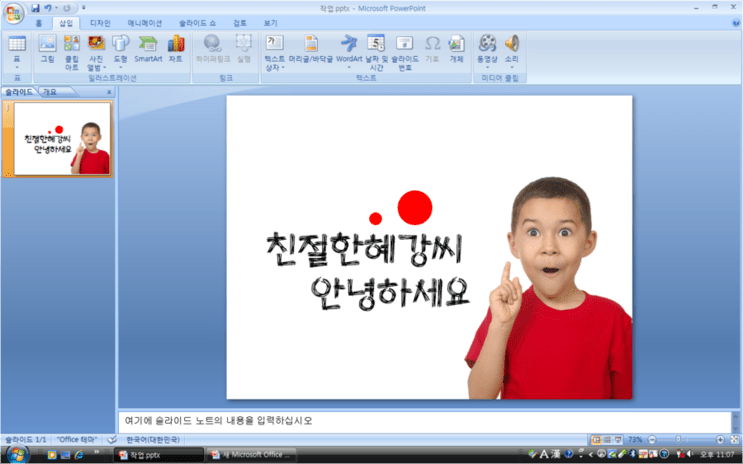Insert WordArt text

(x=349, y=49)
